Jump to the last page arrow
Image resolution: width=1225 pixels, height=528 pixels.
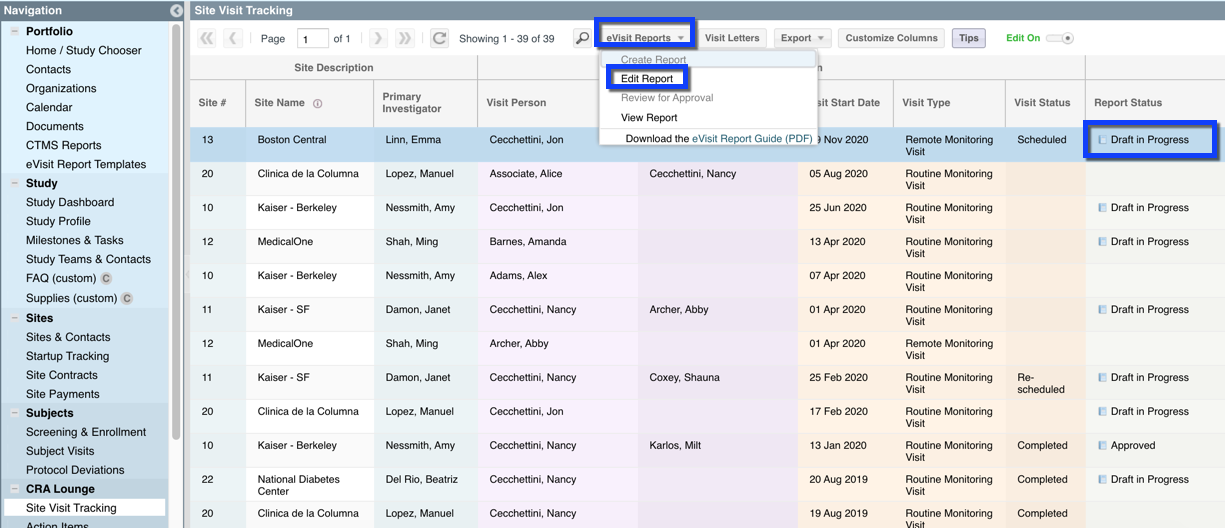pos(404,39)
